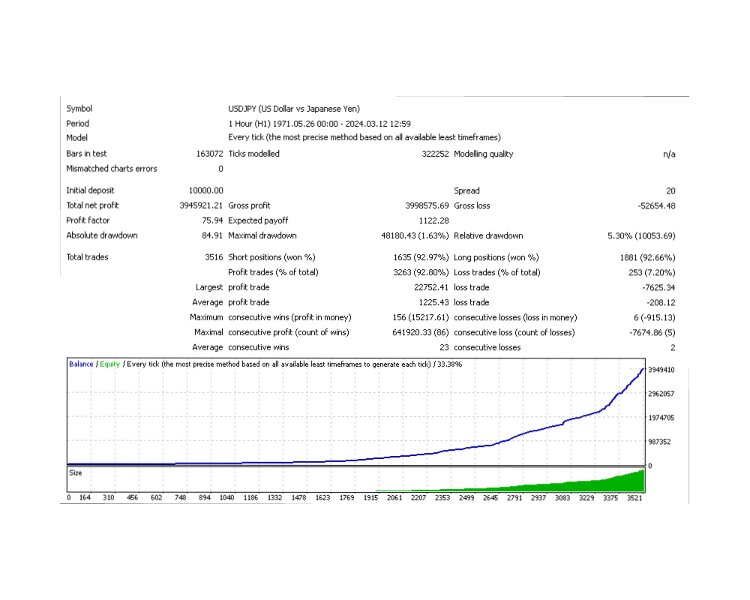Select the symbol value USDJPY (US Dollar vs Japanese Yen)

pyautogui.click(x=294, y=109)
